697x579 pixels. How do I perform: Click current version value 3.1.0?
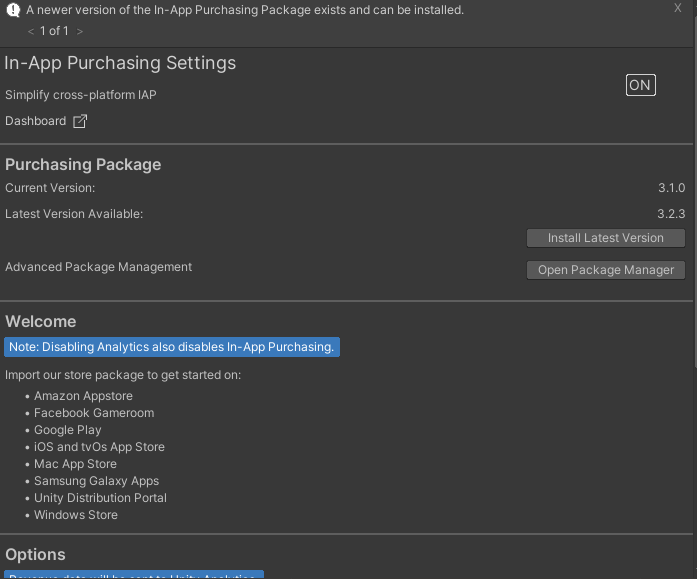tap(671, 188)
